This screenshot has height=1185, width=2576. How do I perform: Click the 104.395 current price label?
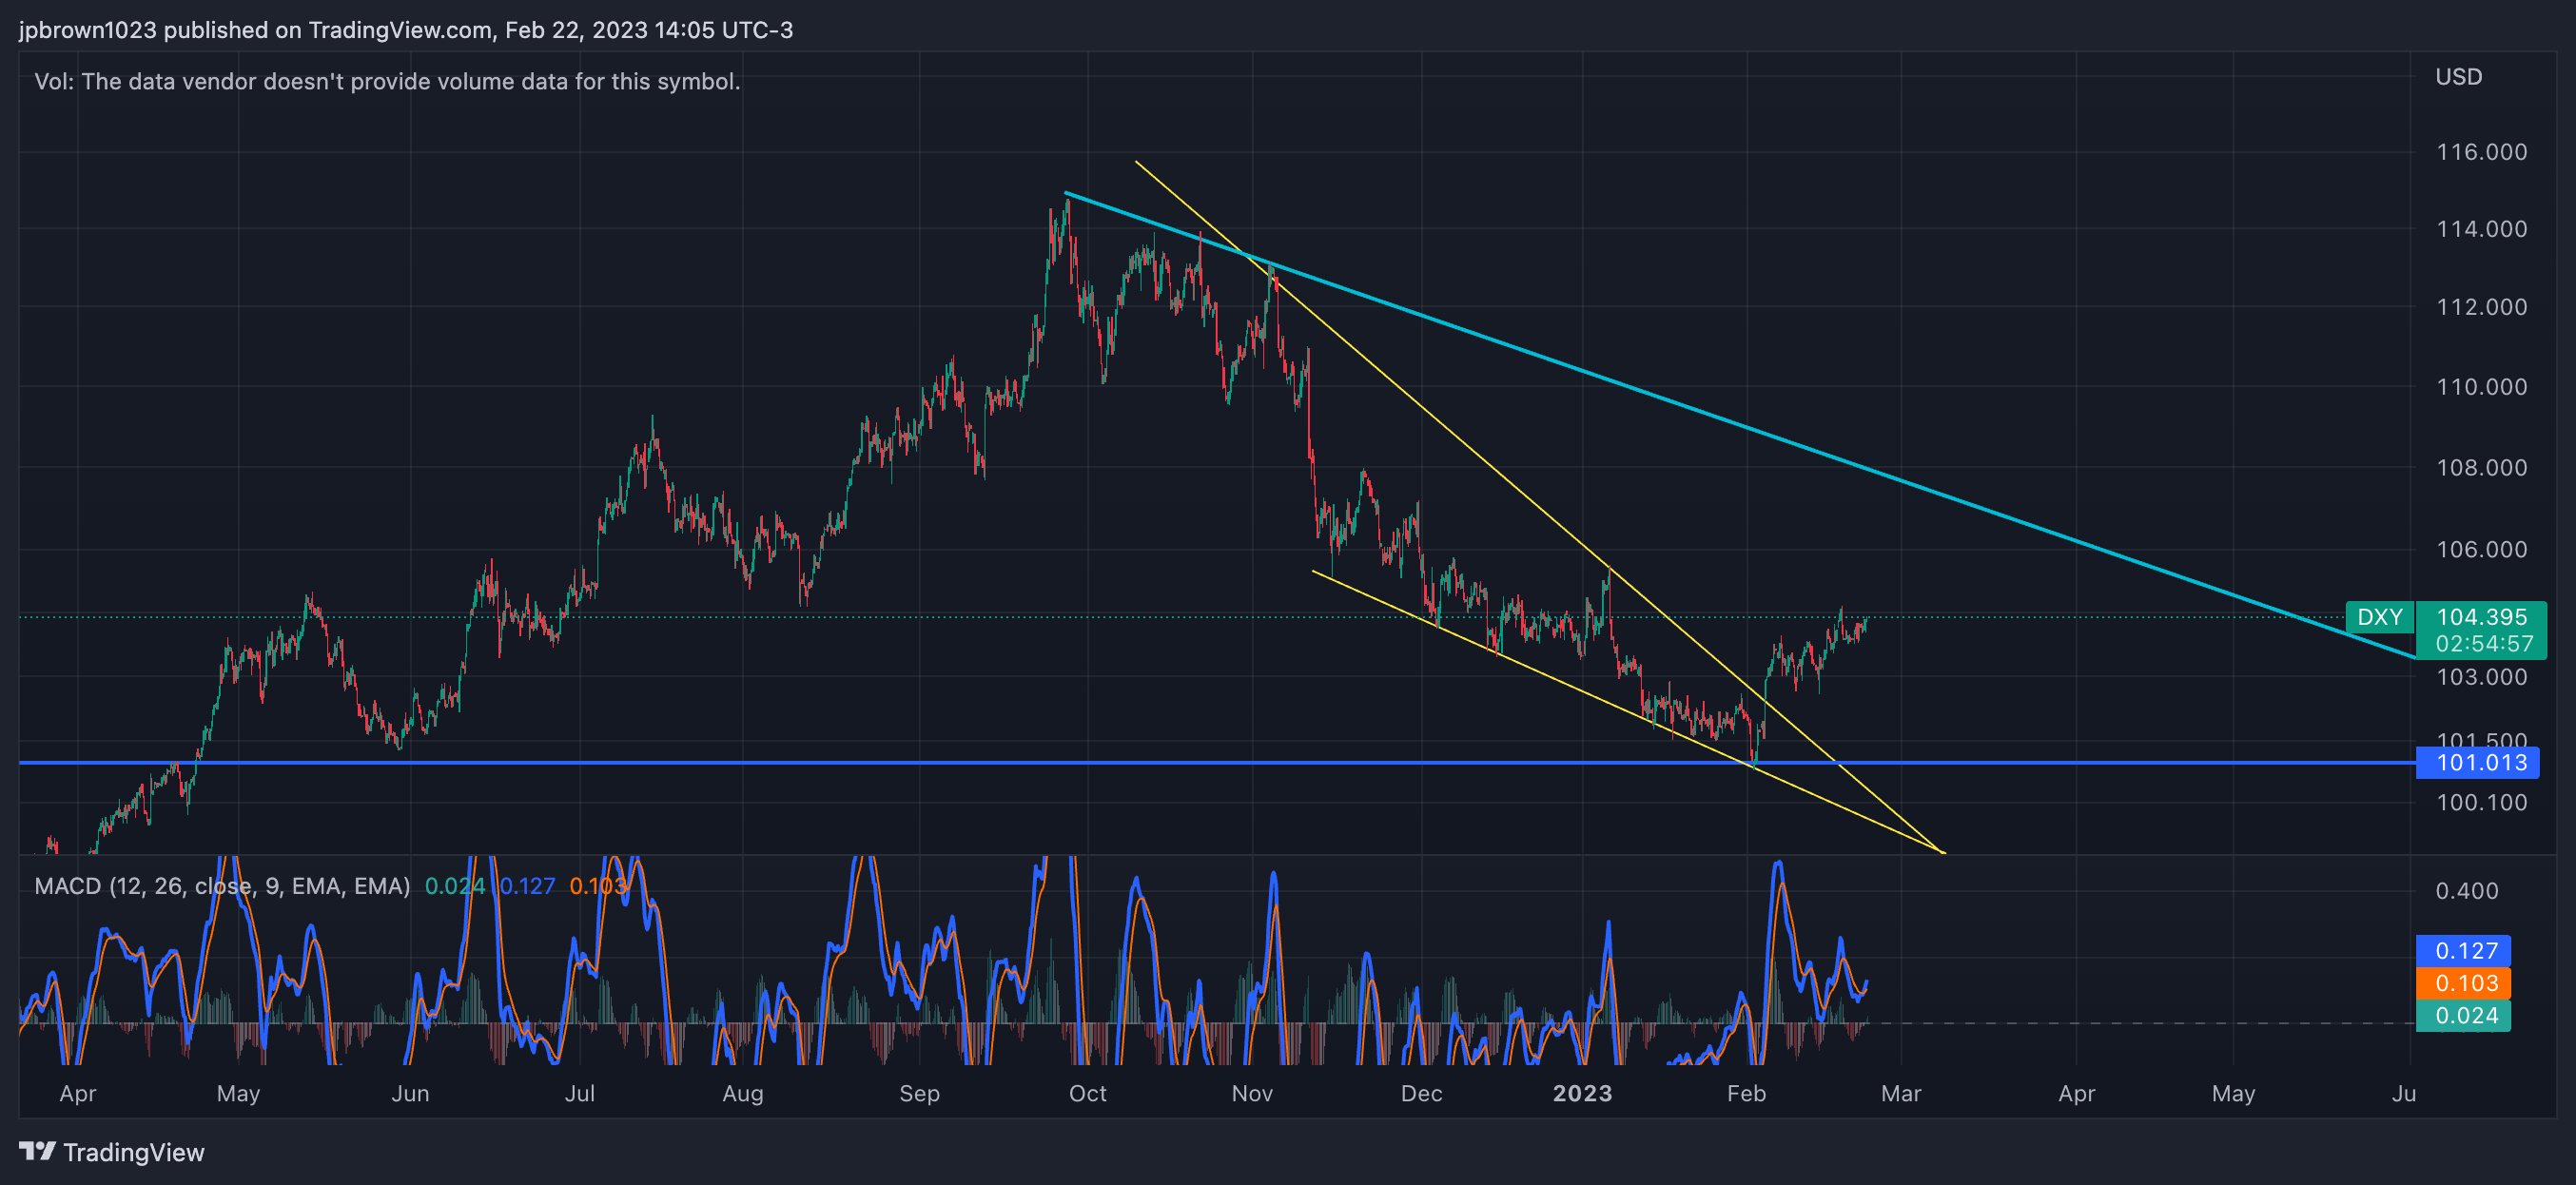(2481, 617)
